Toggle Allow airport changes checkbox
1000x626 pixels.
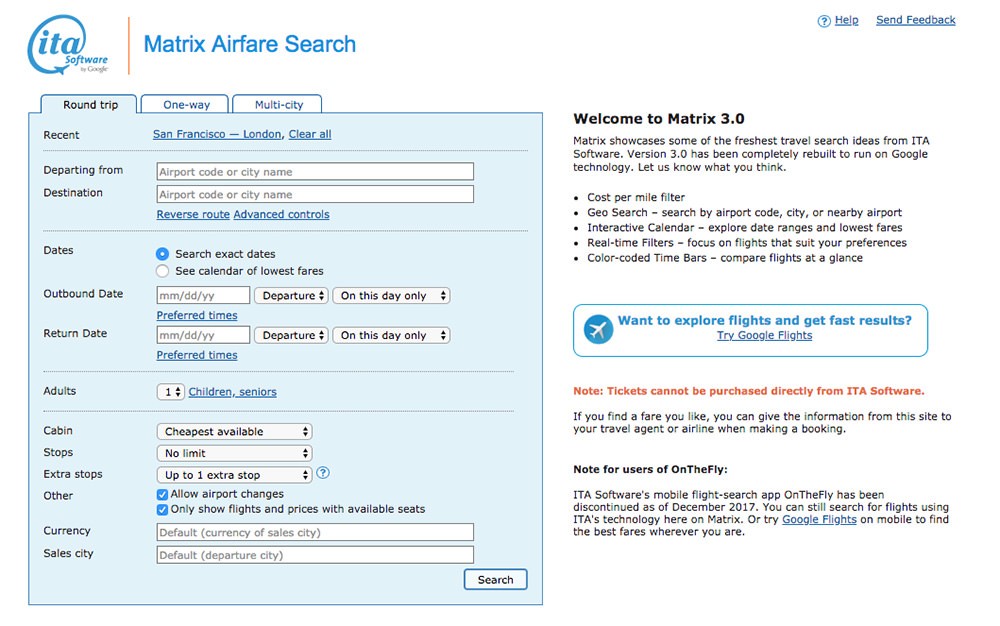click(x=162, y=494)
